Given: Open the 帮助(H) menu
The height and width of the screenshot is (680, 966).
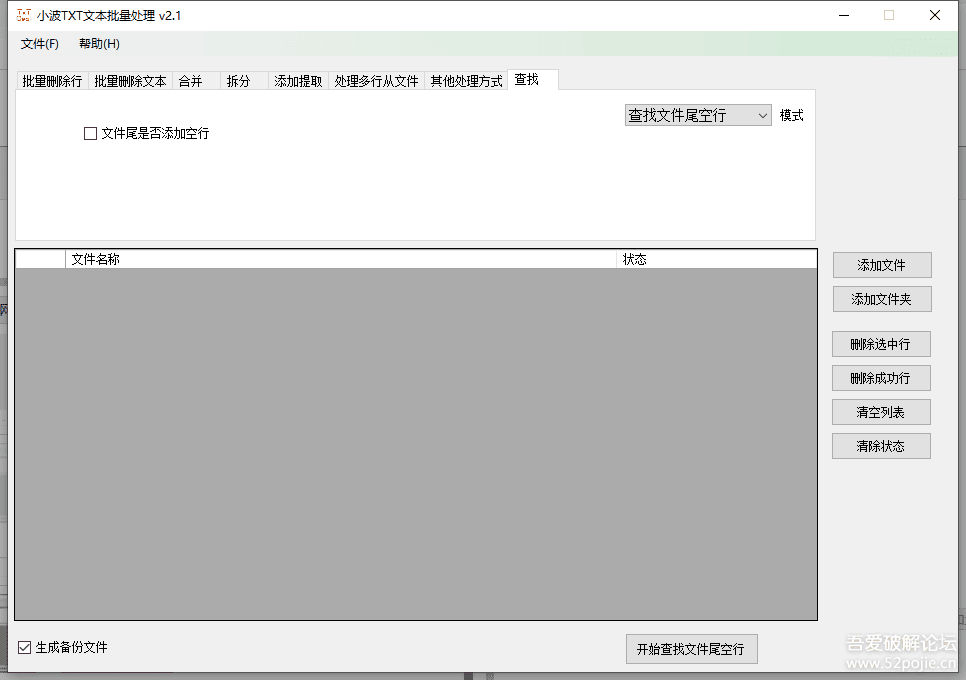Looking at the screenshot, I should click(98, 44).
